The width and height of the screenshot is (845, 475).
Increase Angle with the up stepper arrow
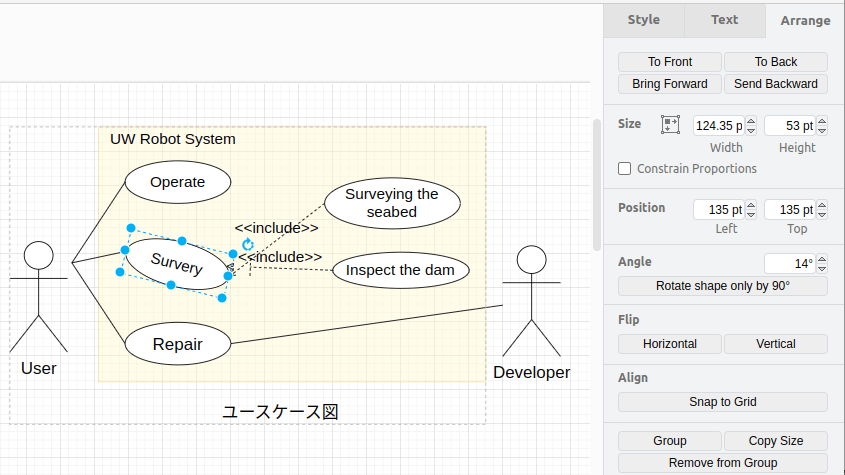822,259
